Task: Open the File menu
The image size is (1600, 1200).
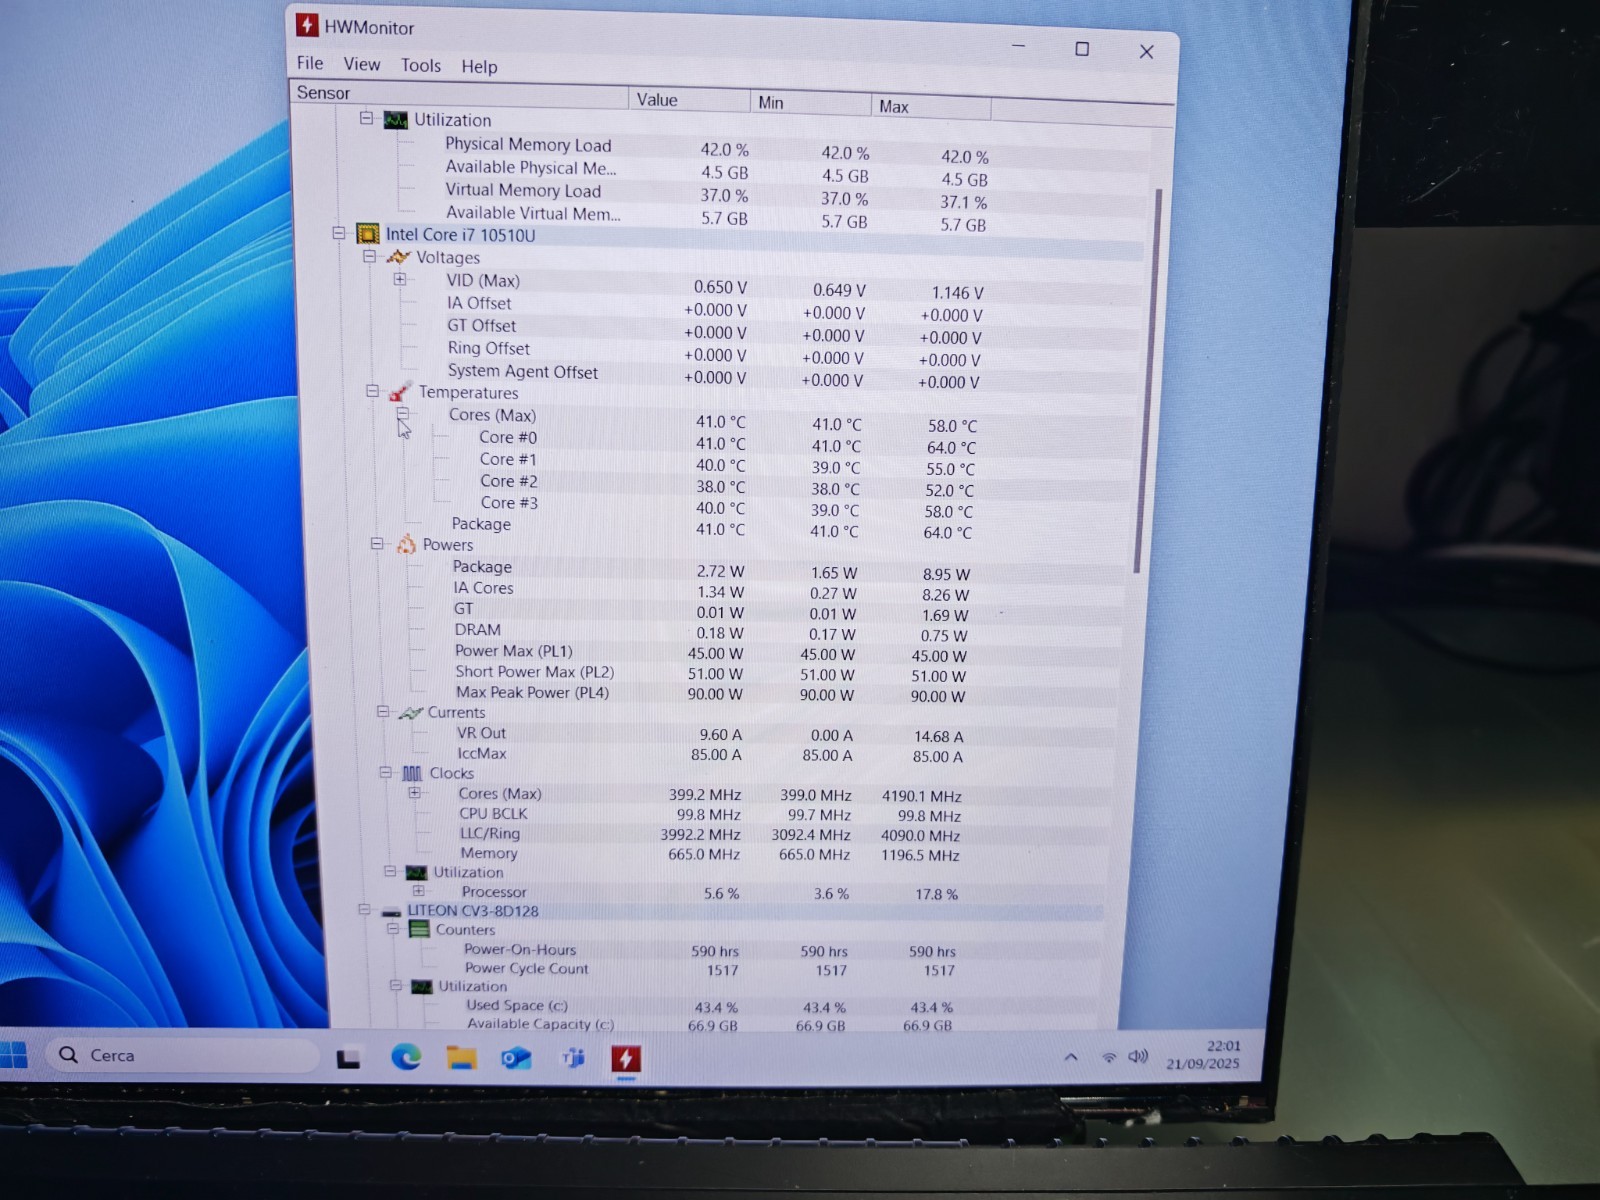Action: point(310,63)
